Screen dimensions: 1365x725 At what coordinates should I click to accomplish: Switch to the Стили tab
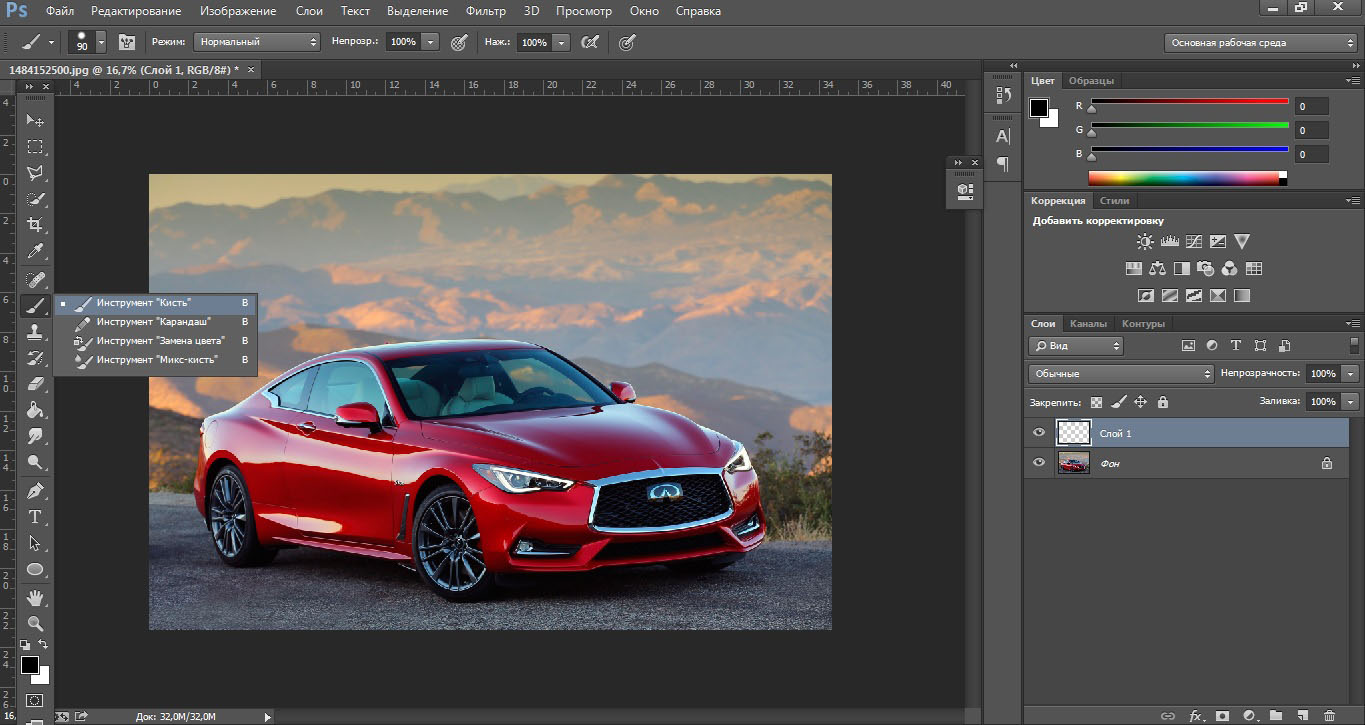[x=1114, y=201]
